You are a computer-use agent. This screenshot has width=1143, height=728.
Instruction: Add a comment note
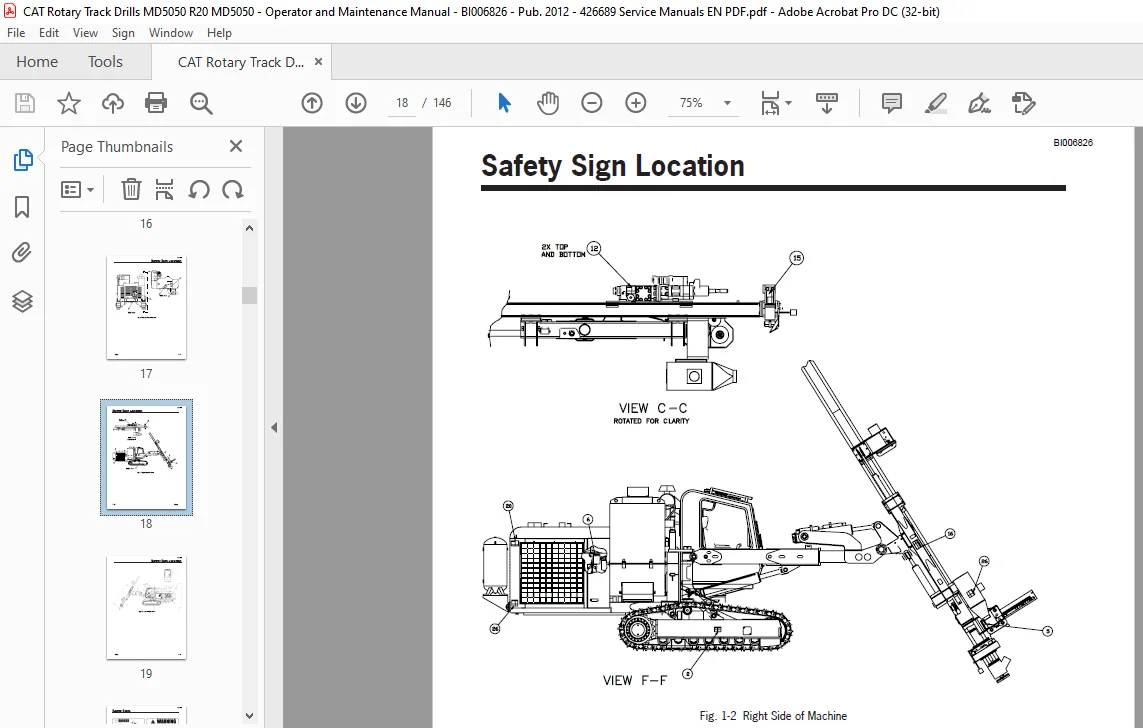coord(892,103)
